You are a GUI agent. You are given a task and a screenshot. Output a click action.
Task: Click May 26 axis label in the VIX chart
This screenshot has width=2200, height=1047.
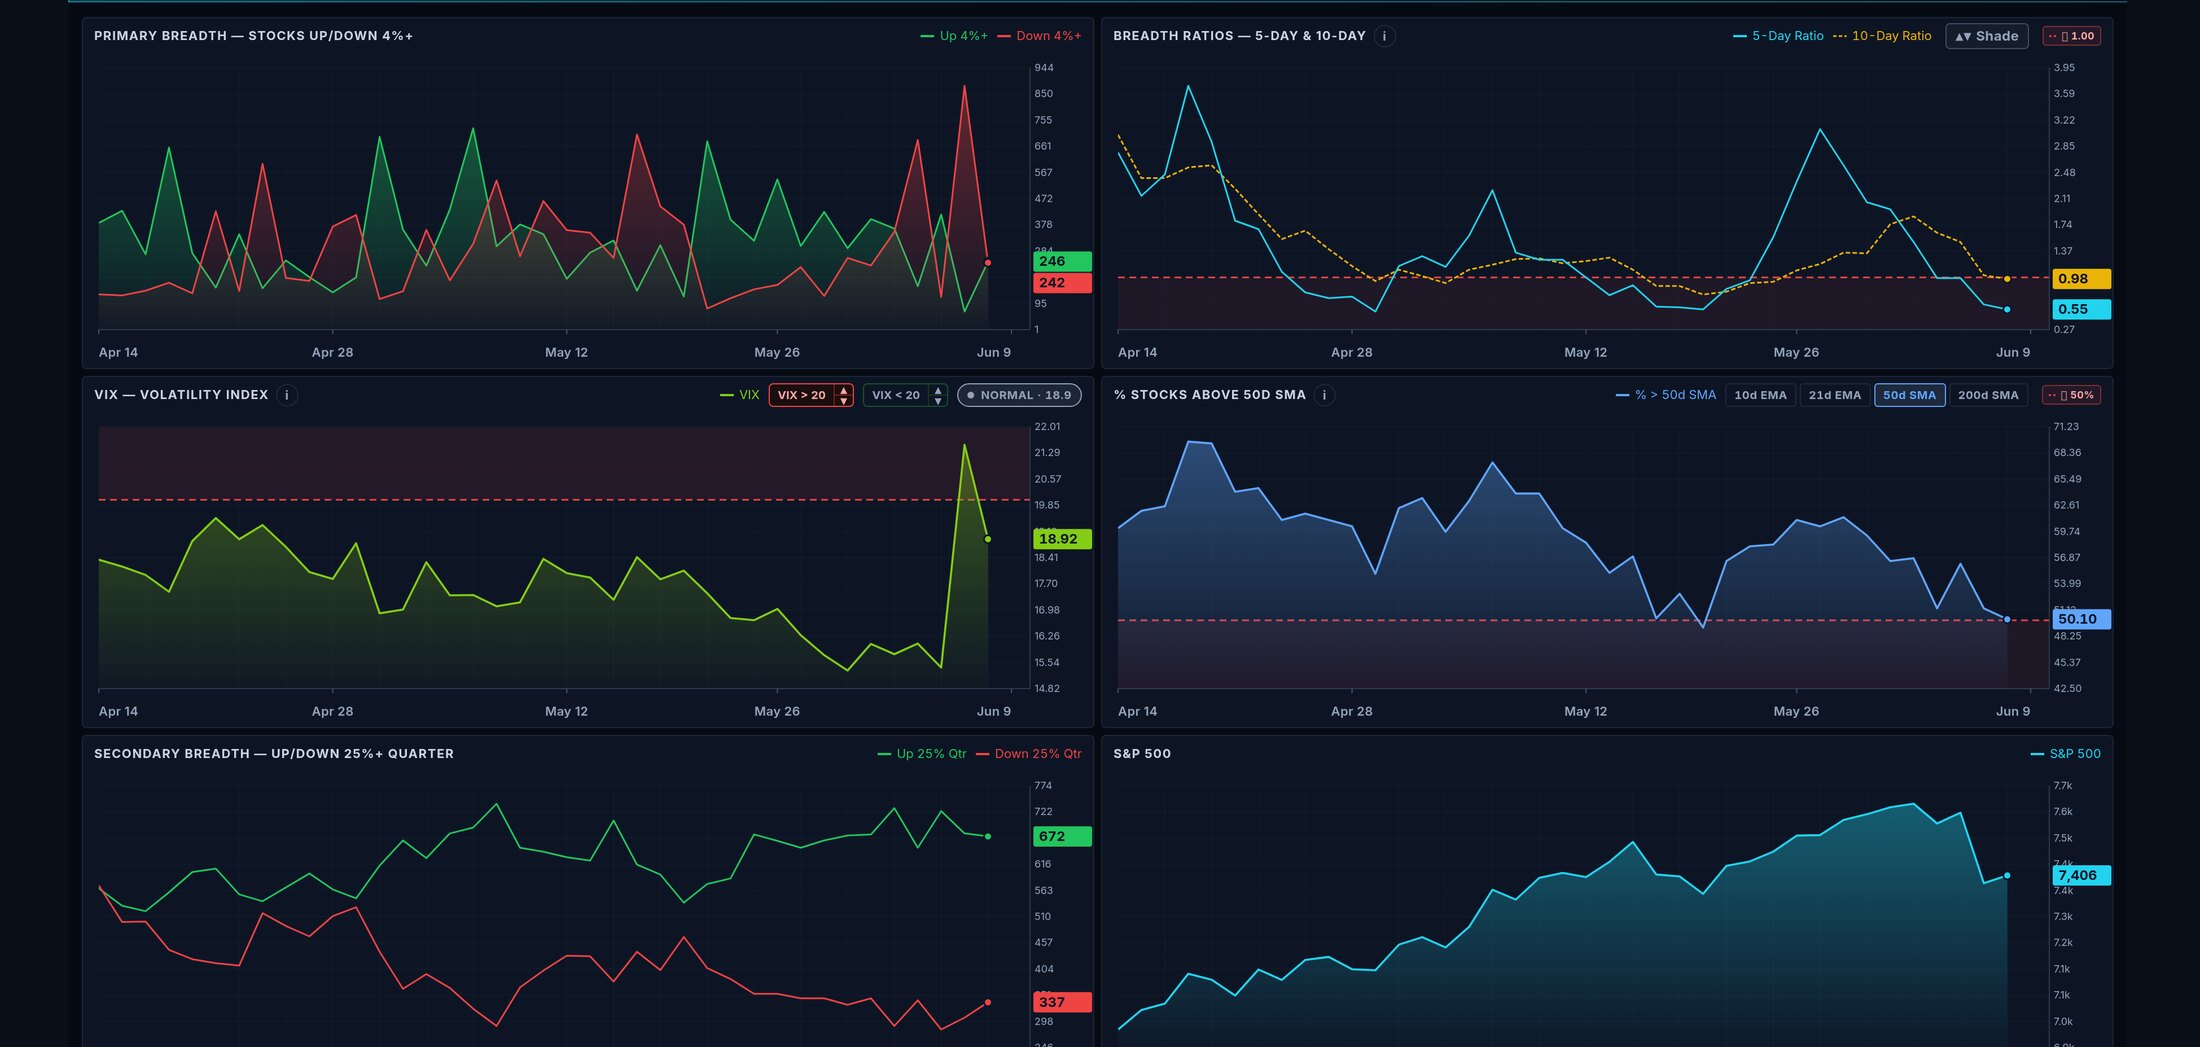pyautogui.click(x=777, y=711)
